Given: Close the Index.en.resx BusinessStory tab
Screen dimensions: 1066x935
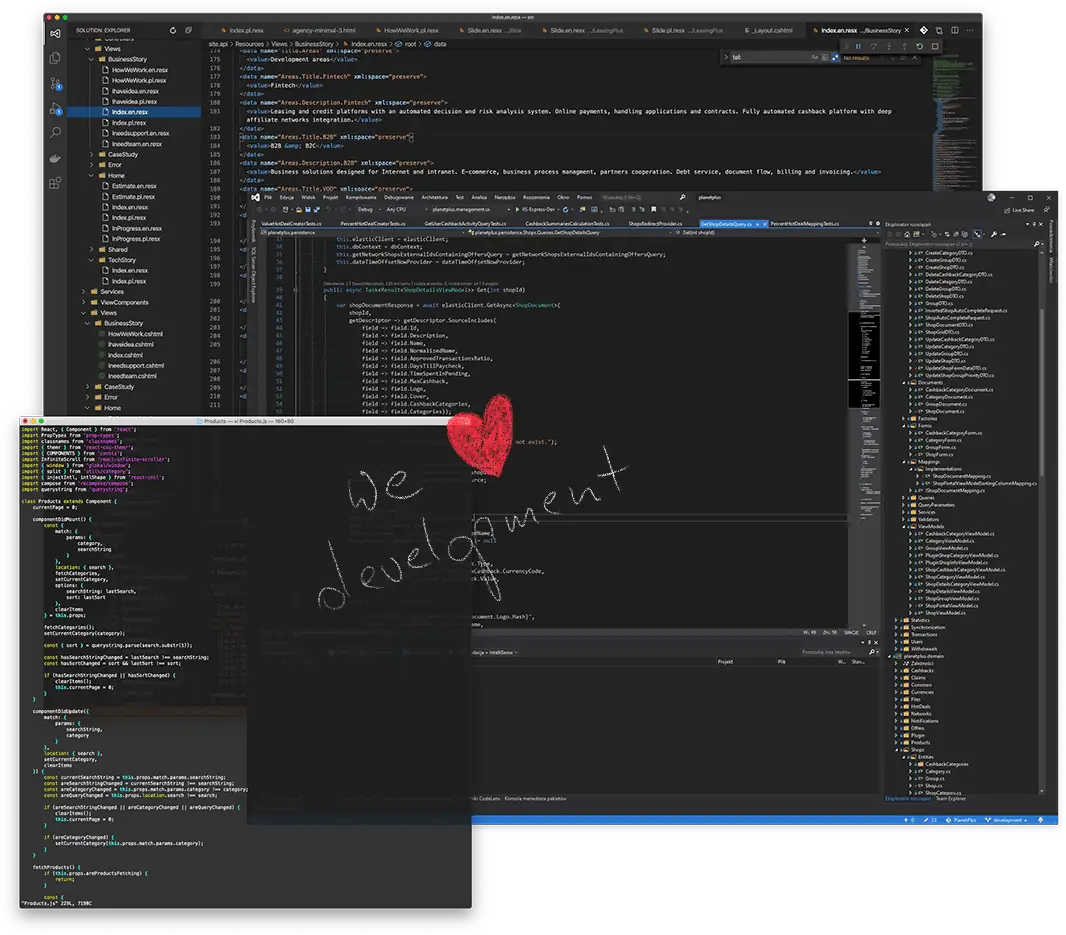Looking at the screenshot, I should point(906,30).
